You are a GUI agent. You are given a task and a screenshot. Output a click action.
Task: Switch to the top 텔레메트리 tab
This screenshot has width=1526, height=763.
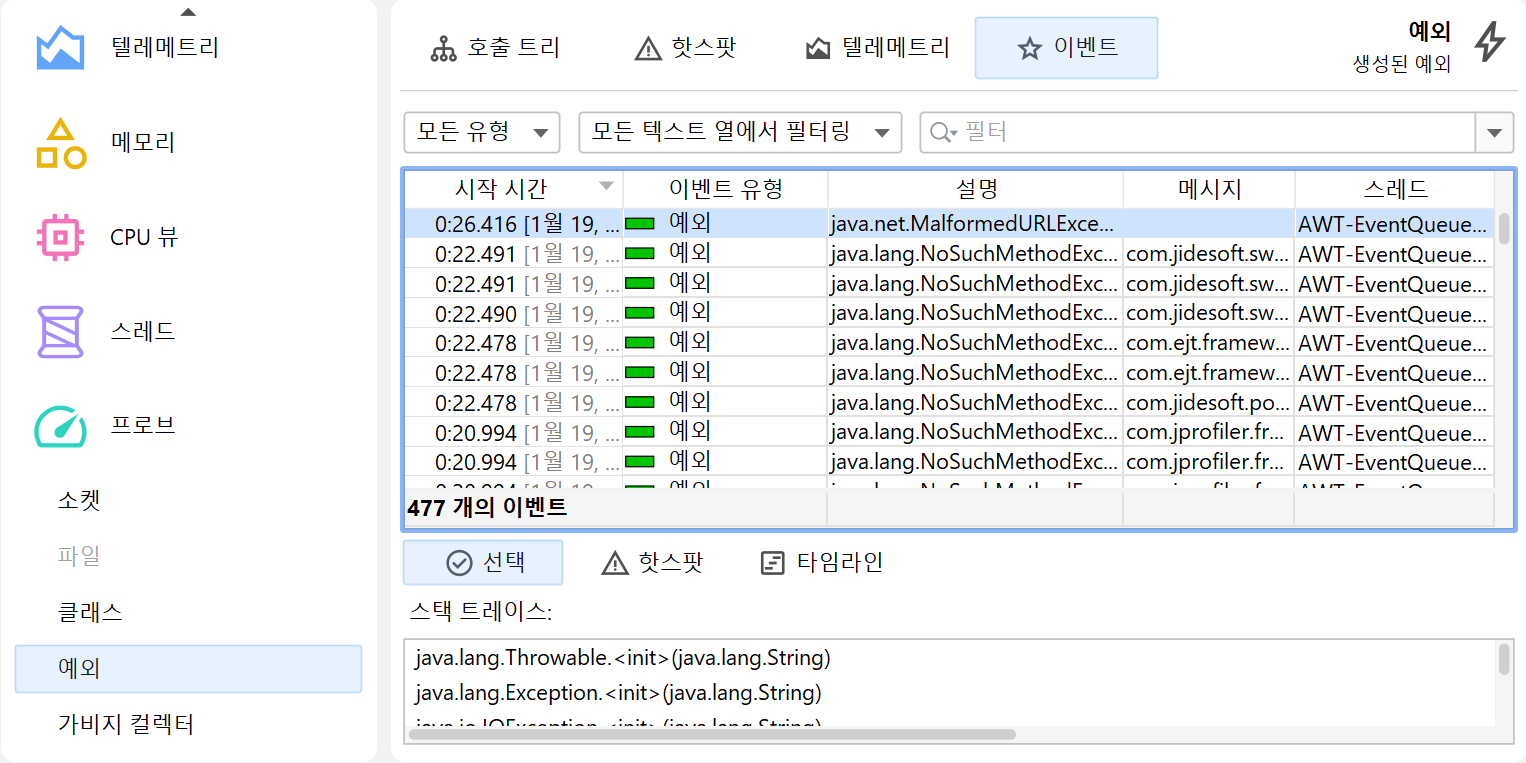[x=877, y=47]
